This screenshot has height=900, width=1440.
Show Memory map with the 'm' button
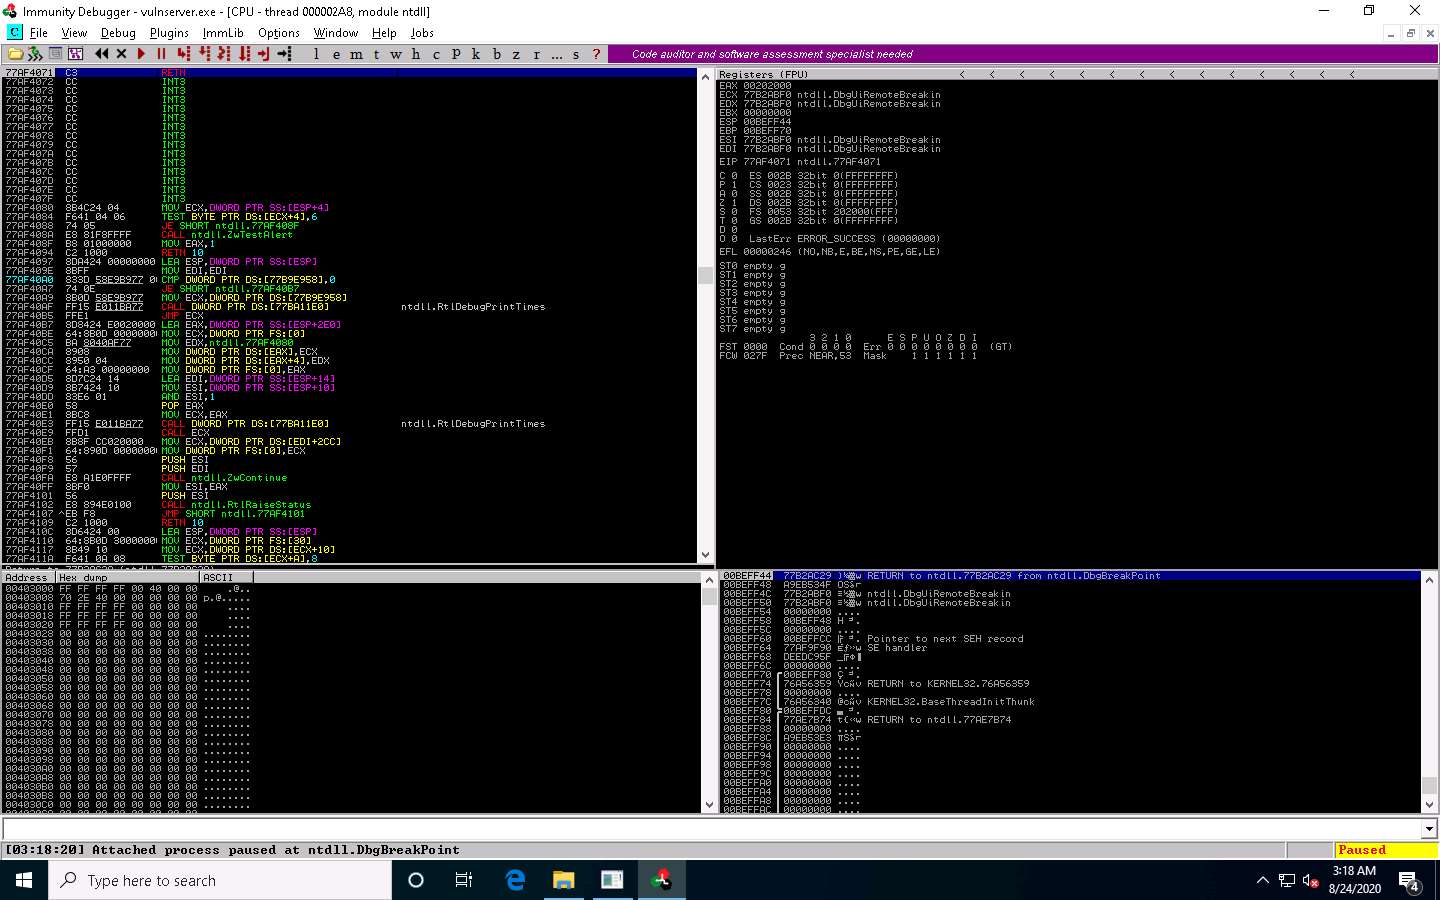click(x=356, y=54)
